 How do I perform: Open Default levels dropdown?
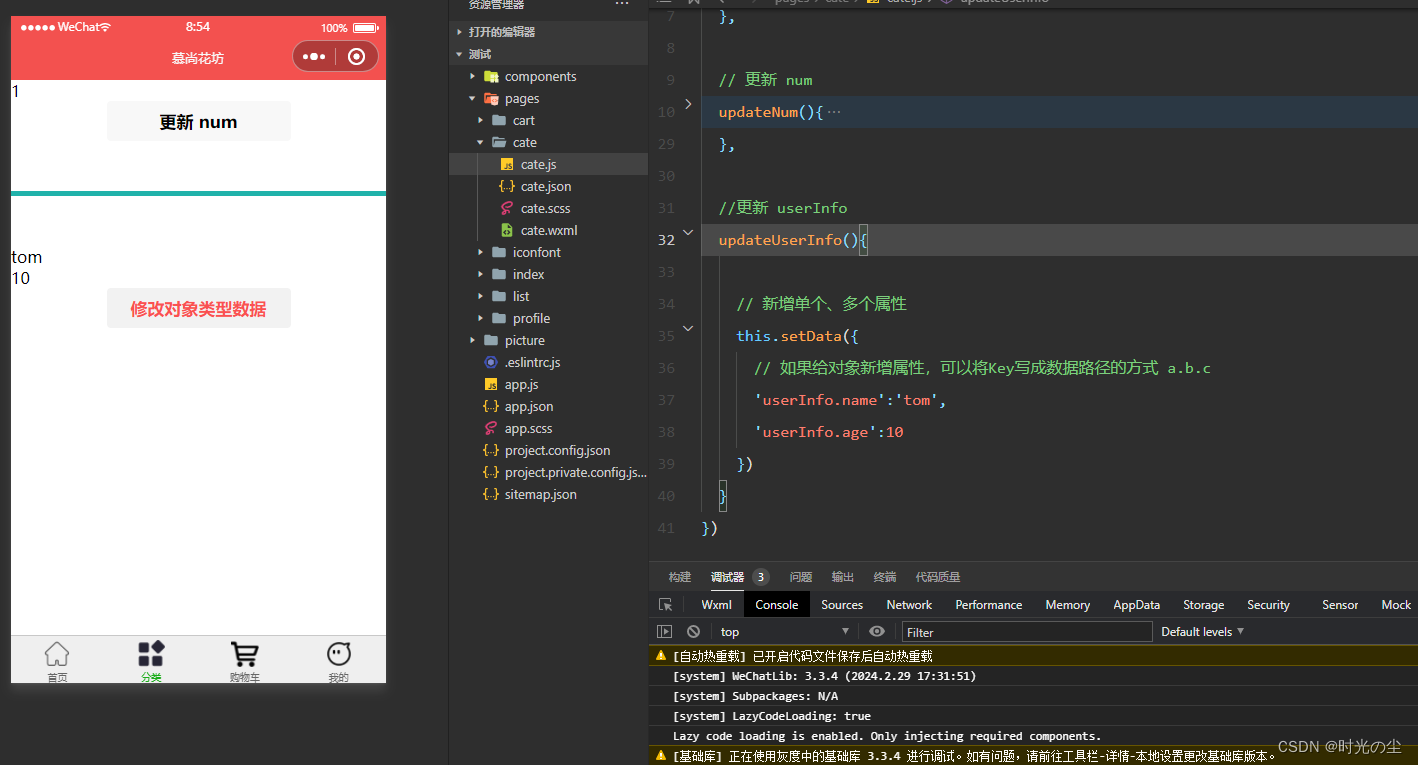tap(1203, 632)
